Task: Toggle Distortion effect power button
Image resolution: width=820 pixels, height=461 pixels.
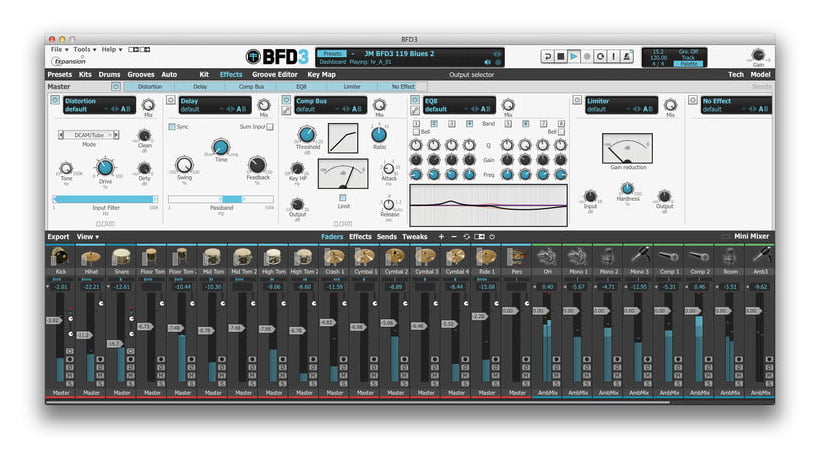Action: [x=55, y=99]
